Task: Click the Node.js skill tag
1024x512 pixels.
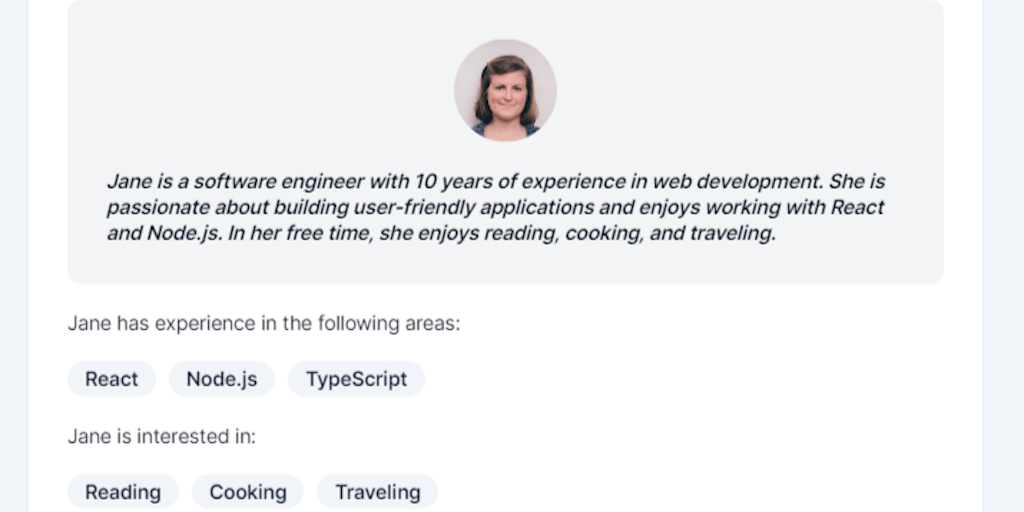Action: [222, 379]
